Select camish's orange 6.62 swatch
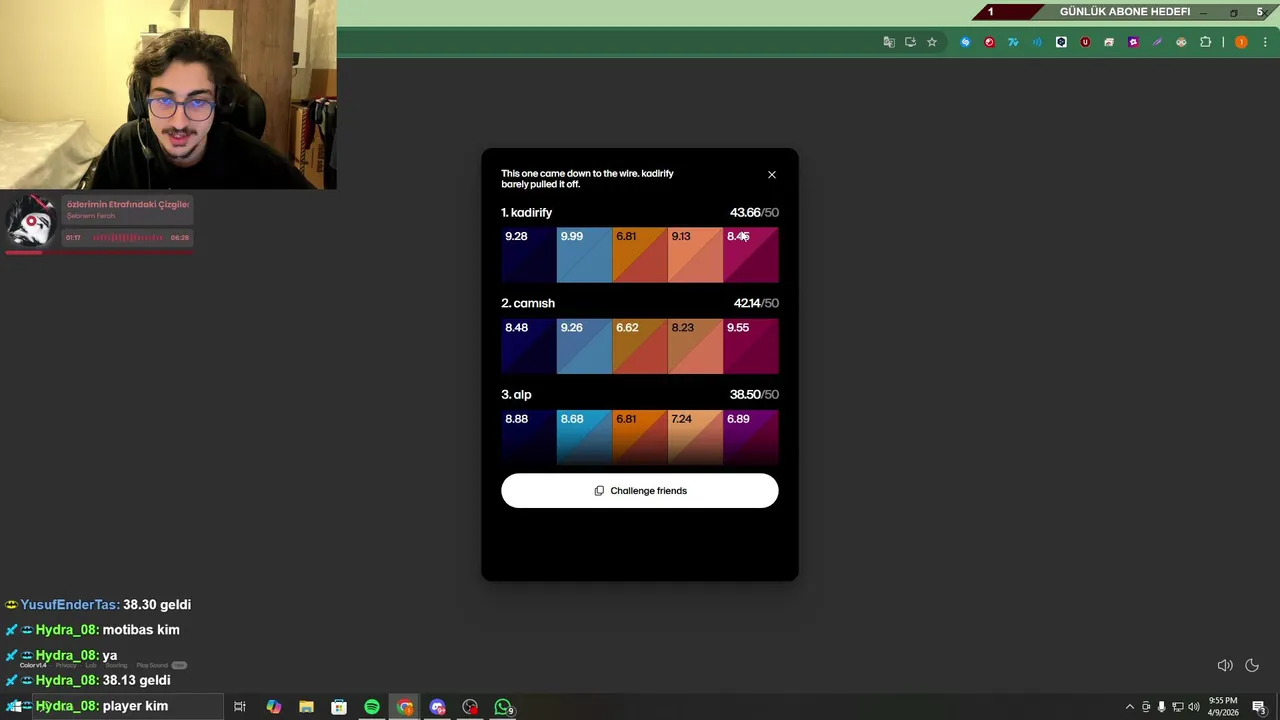Screen dimensions: 1280x720 [x=640, y=346]
